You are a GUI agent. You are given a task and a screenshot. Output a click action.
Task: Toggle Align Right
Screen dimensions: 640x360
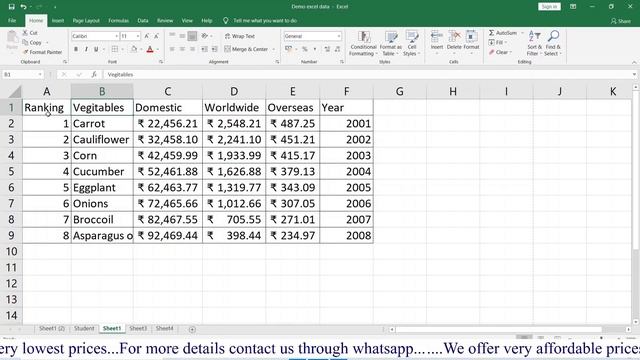click(192, 49)
